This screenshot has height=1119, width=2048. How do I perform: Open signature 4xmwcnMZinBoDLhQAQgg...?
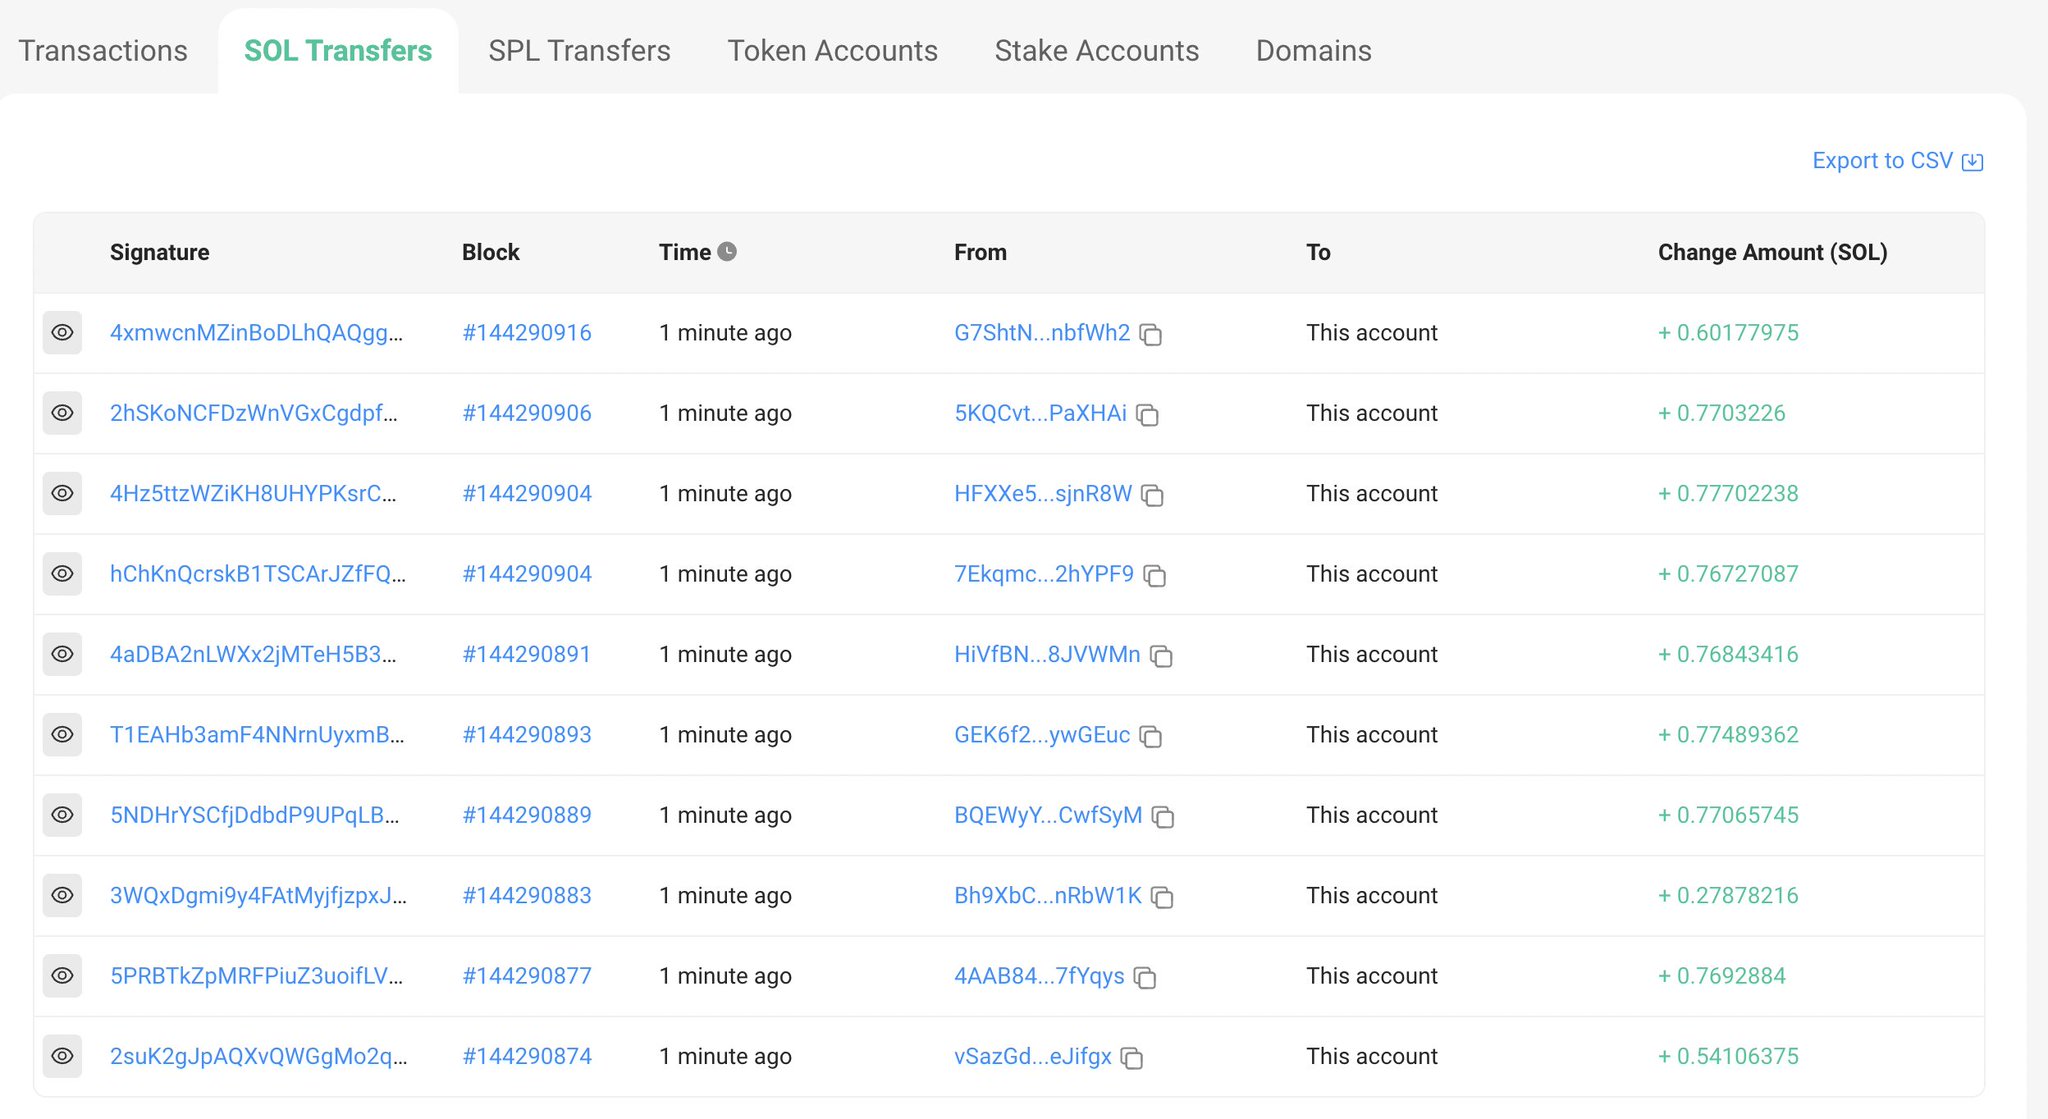[x=257, y=333]
